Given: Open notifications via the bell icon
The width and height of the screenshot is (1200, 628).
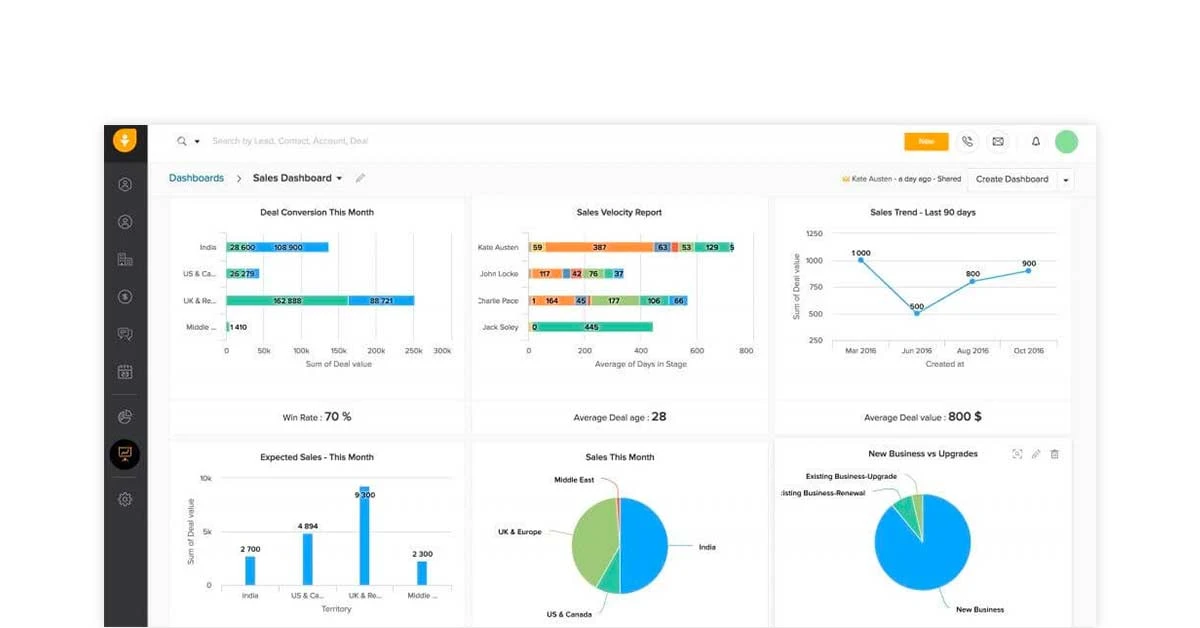Looking at the screenshot, I should (1038, 141).
